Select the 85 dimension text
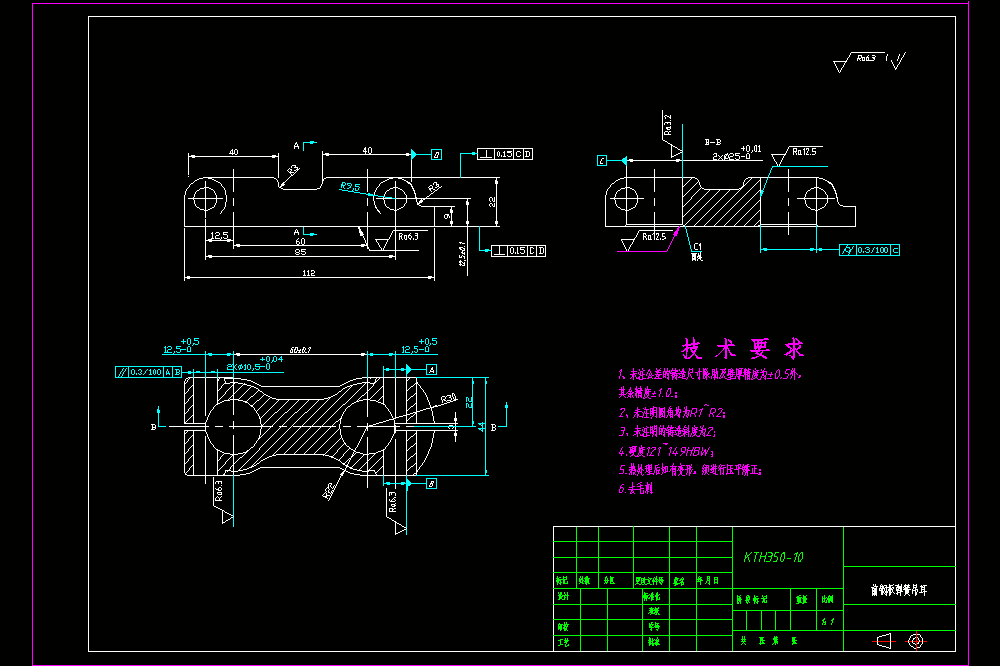 [300, 252]
